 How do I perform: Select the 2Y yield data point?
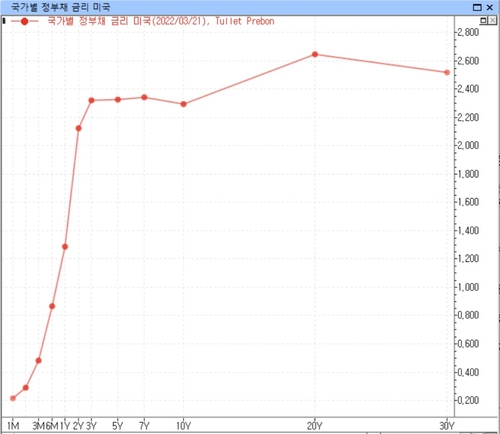[x=78, y=128]
